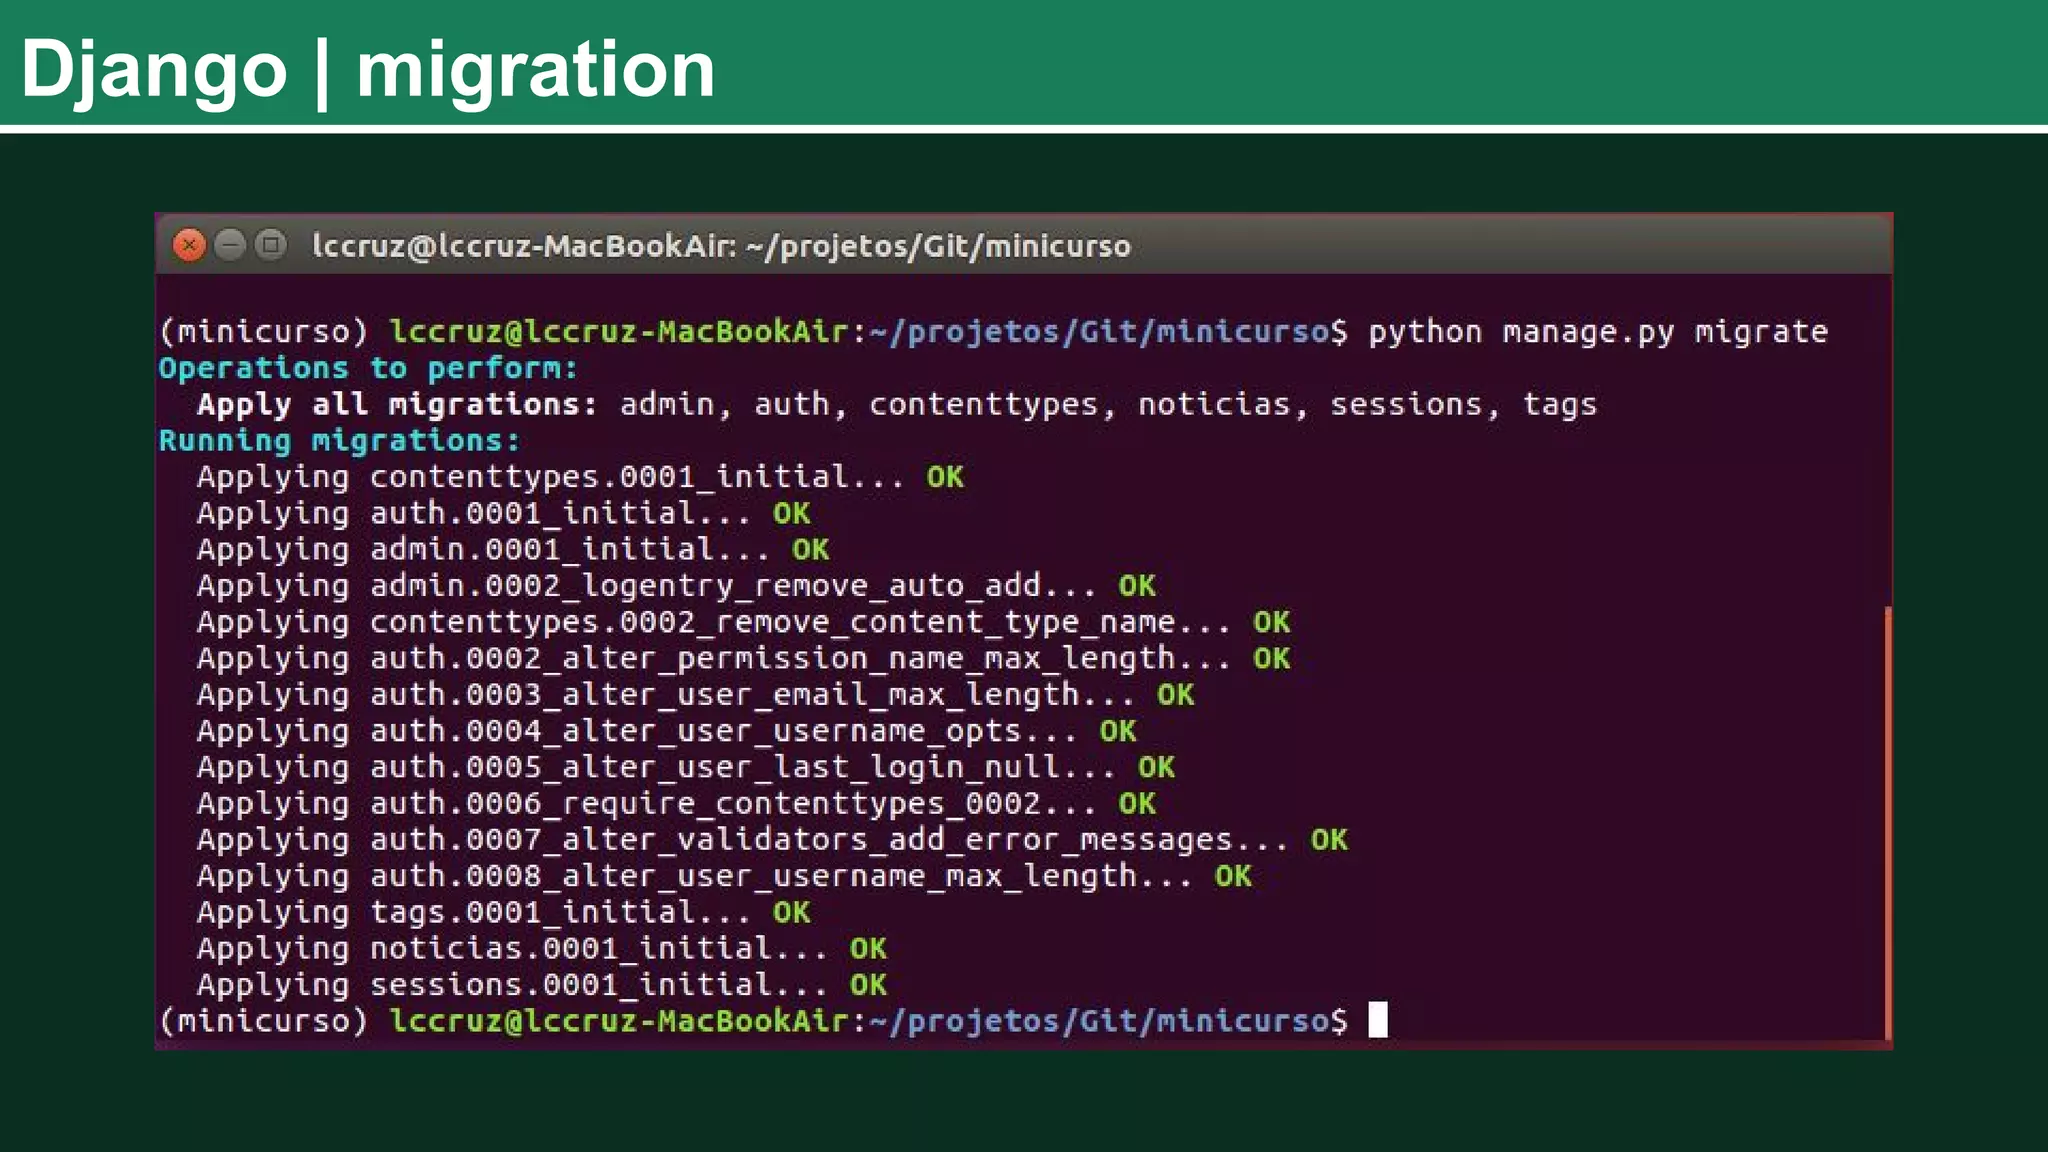
Task: Click the terminal scrollbar thumb
Action: 1887,823
